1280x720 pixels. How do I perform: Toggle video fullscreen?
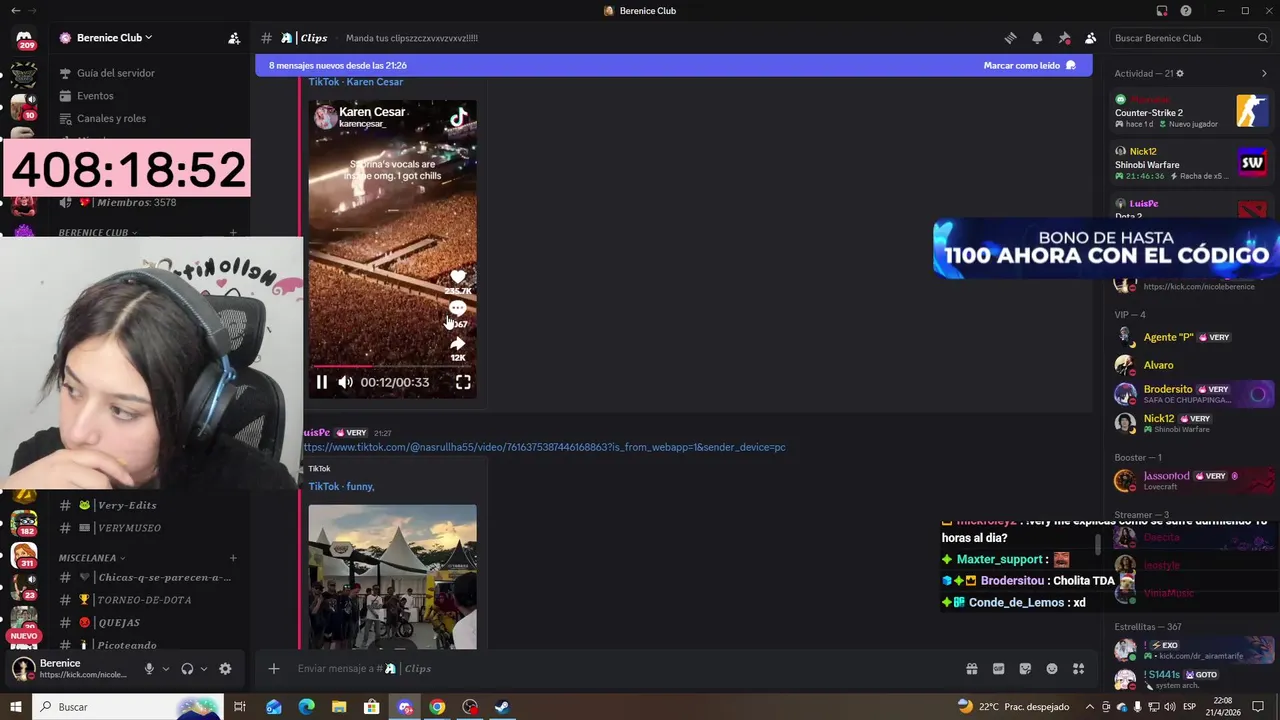(x=463, y=382)
